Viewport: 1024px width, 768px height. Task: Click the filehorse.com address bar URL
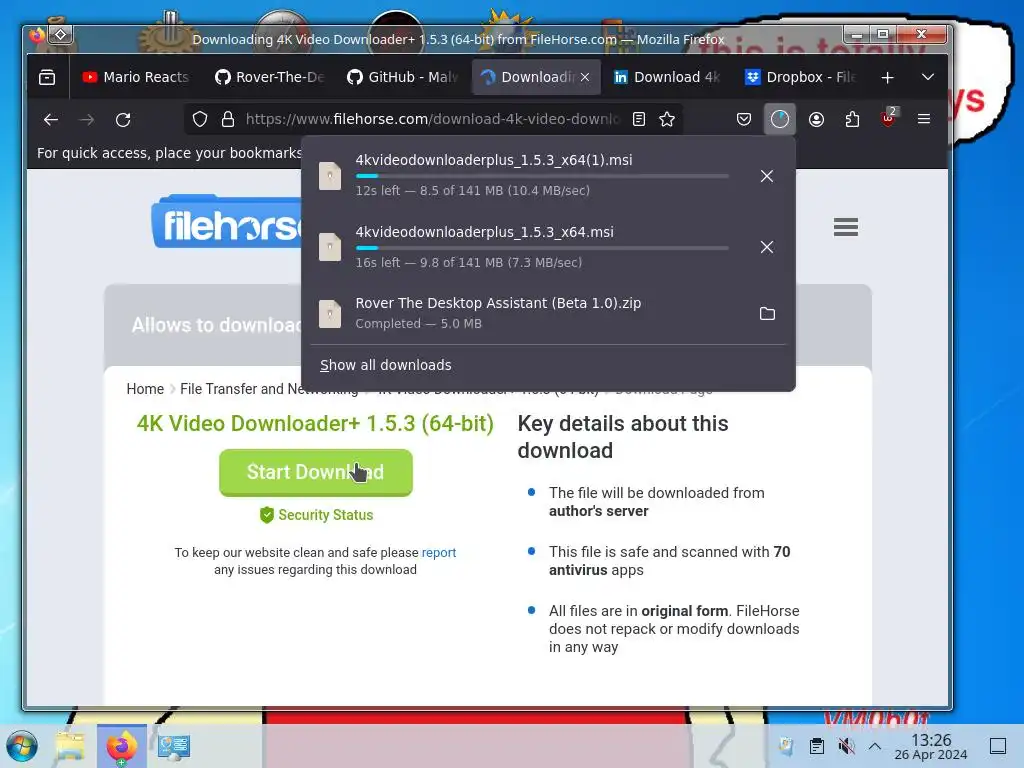click(432, 119)
